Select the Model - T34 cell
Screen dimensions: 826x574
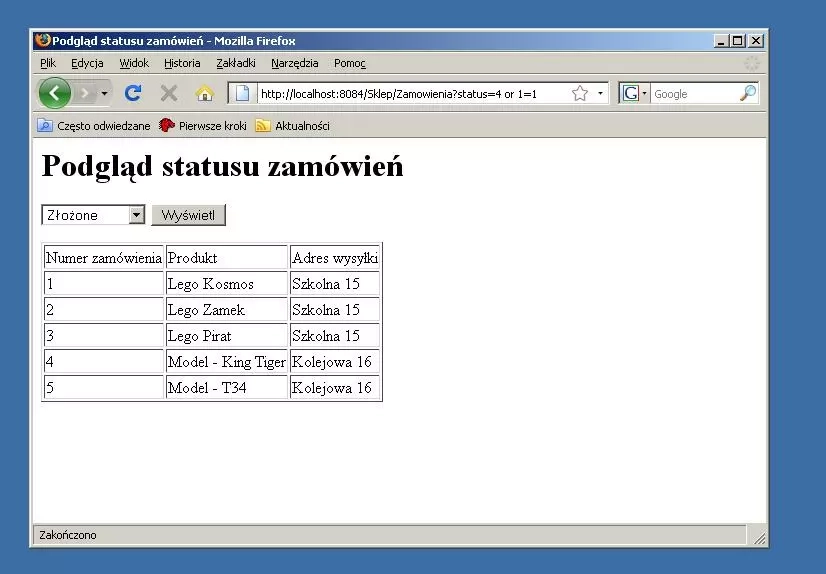(x=227, y=388)
